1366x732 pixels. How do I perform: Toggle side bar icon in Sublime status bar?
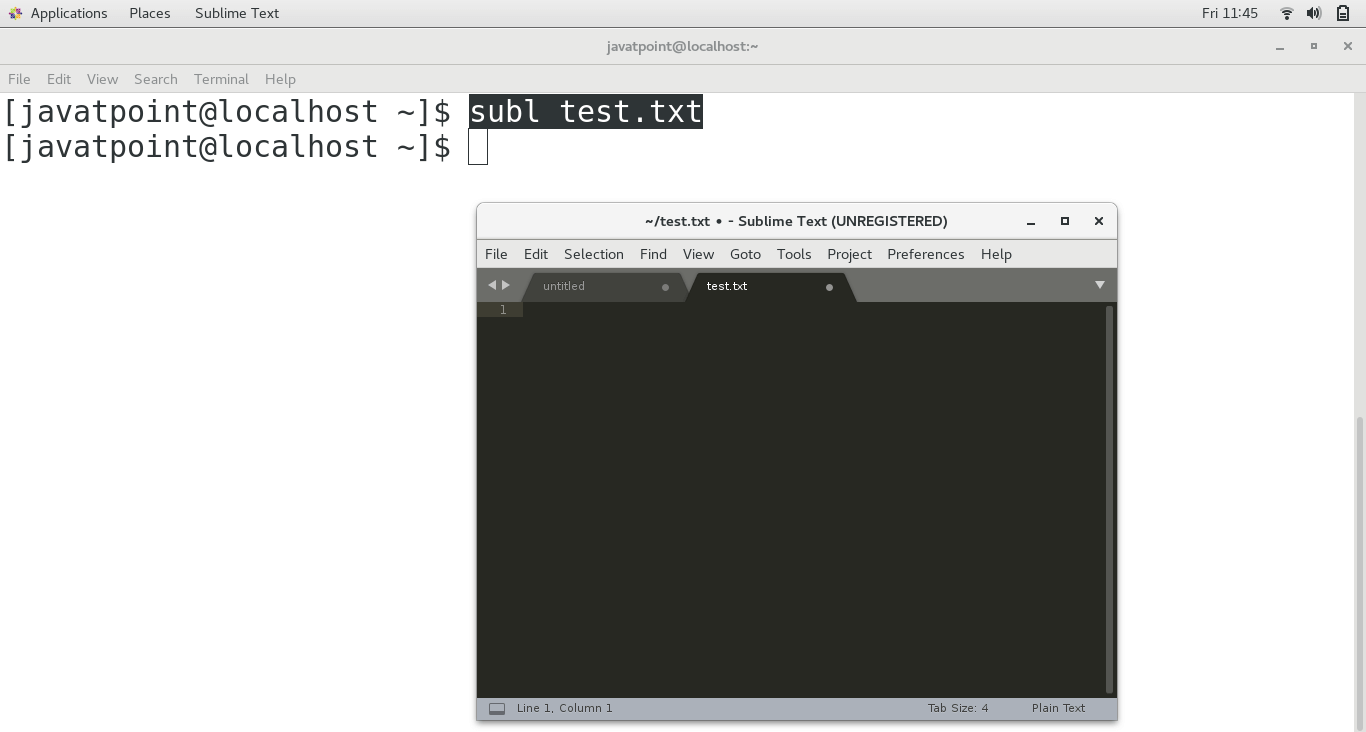pyautogui.click(x=496, y=708)
